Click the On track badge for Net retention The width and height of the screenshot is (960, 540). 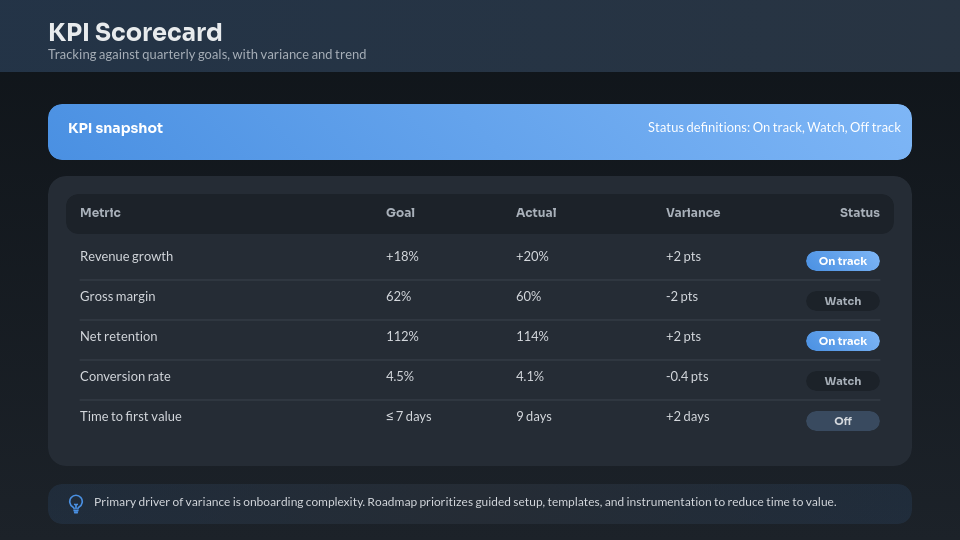(x=842, y=341)
